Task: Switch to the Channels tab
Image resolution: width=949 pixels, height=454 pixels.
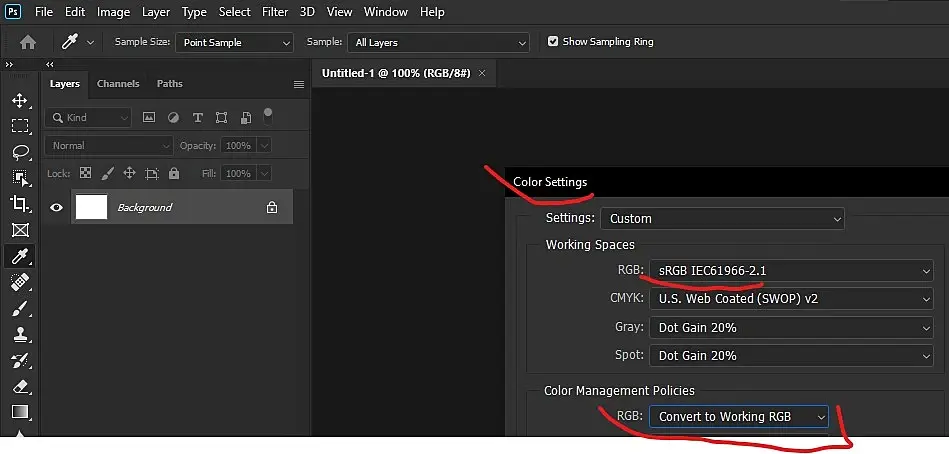Action: pyautogui.click(x=118, y=84)
